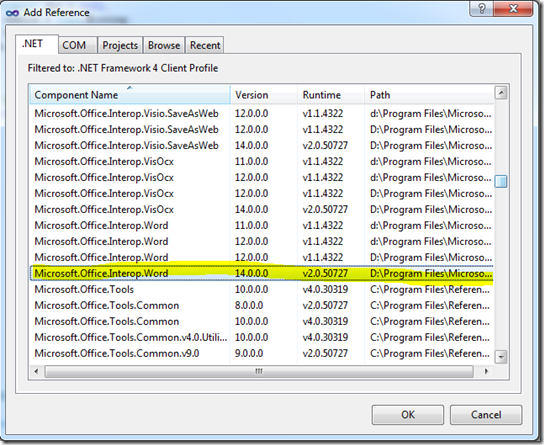Sort the list by Runtime column header

[331, 95]
